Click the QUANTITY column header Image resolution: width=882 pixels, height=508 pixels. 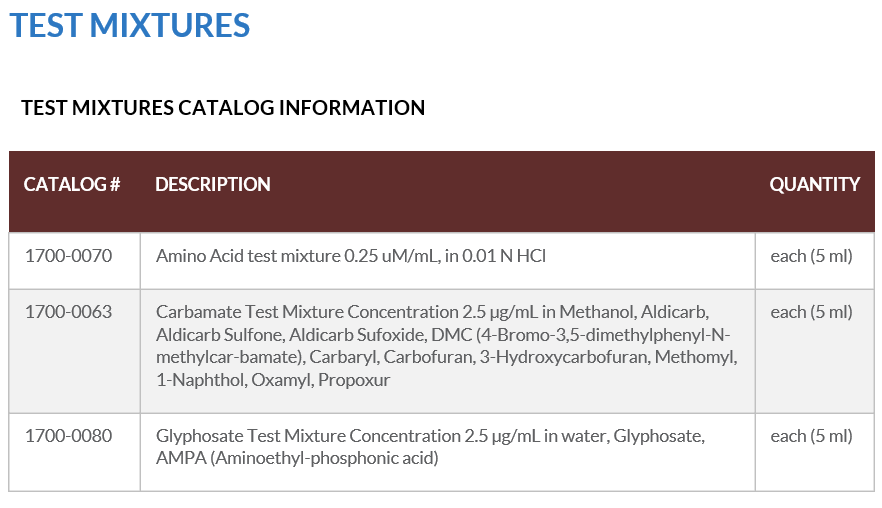pos(814,184)
